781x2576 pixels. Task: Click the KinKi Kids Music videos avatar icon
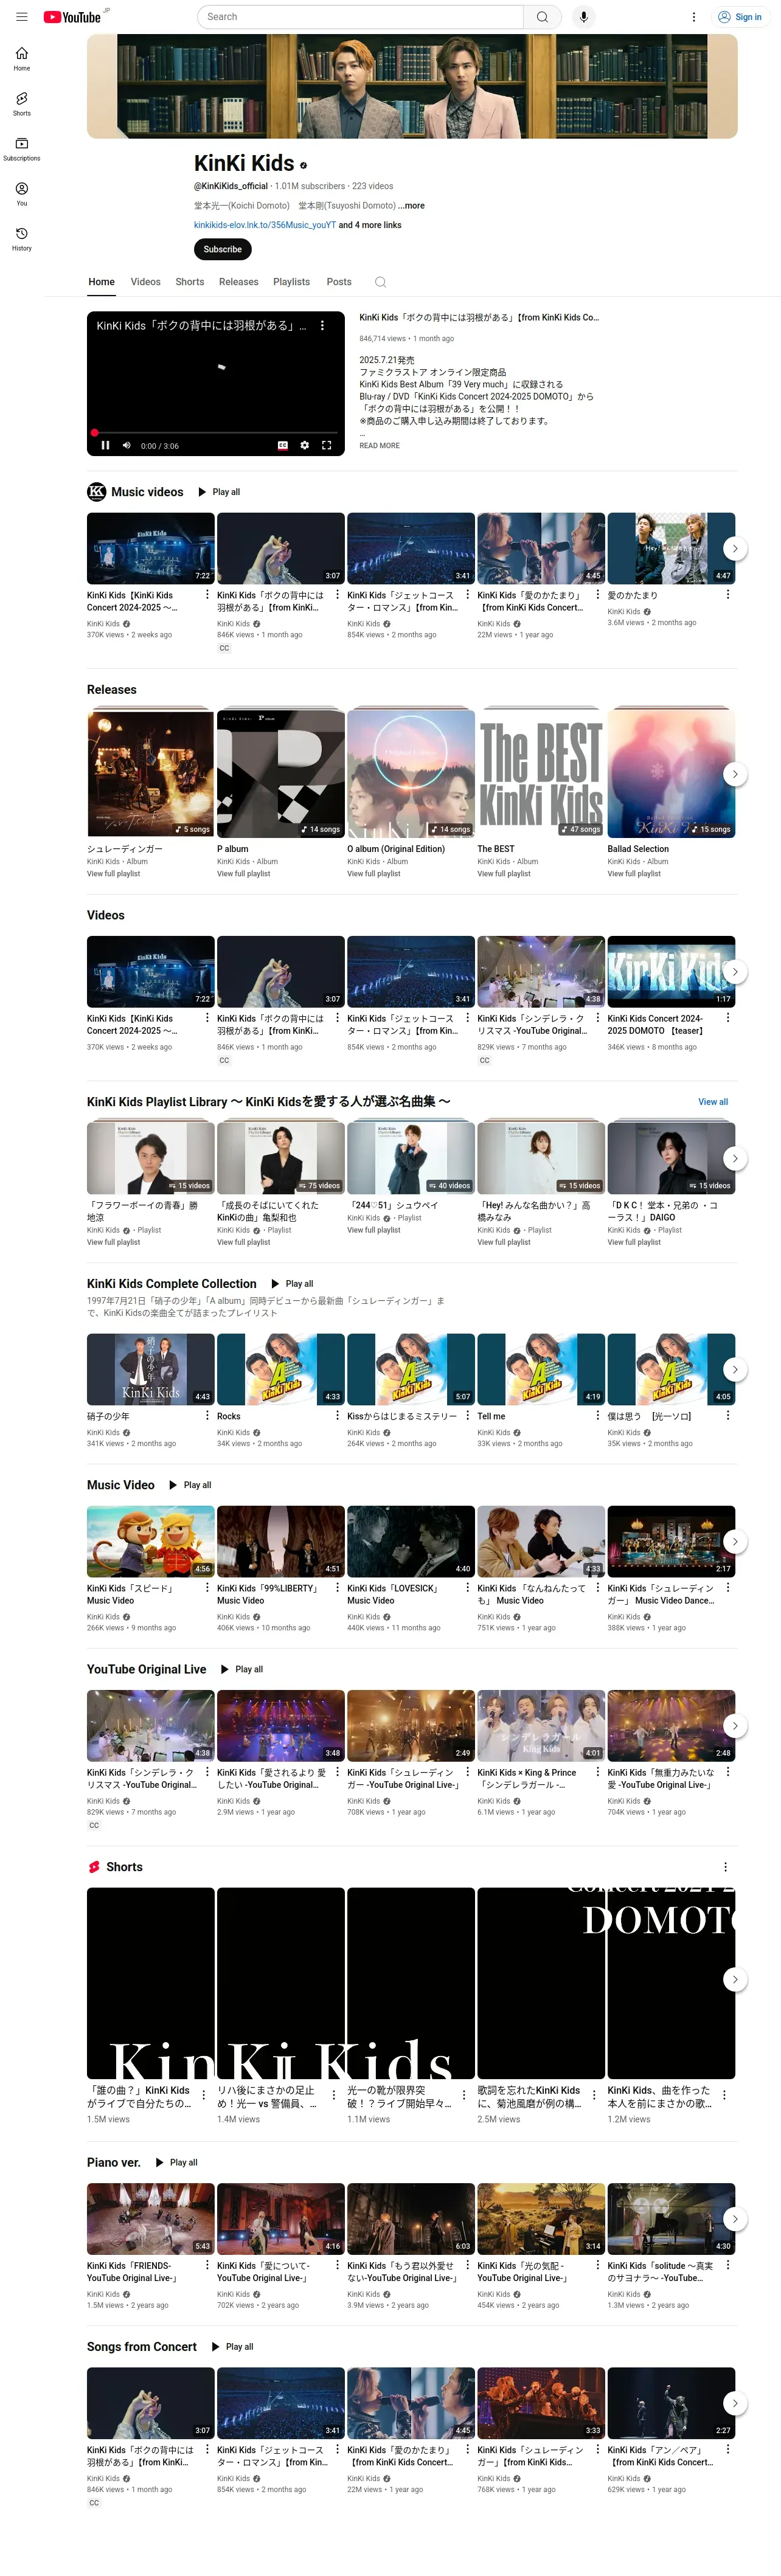tap(96, 492)
